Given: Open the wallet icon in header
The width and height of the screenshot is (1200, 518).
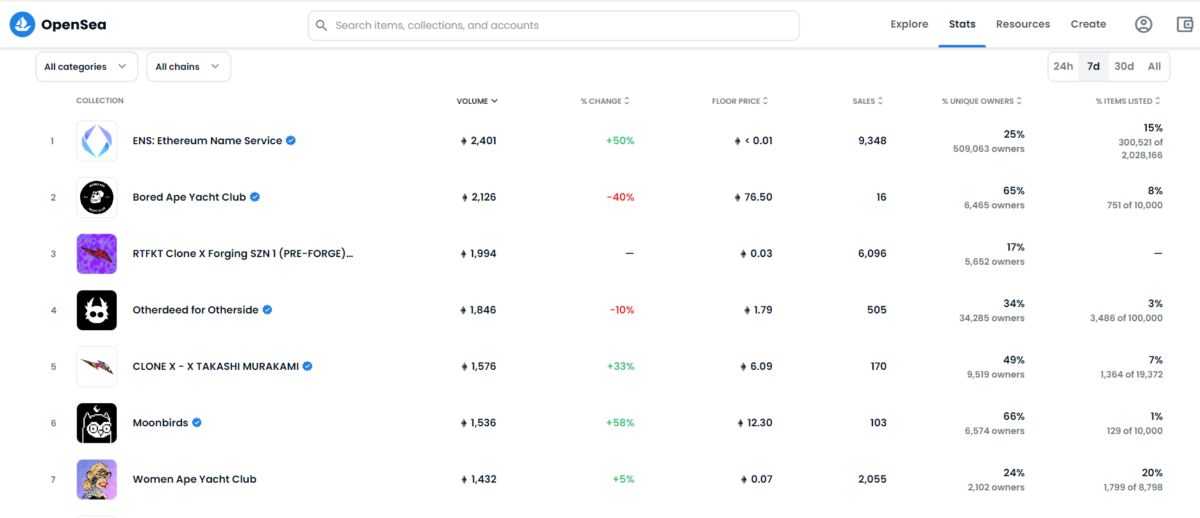Looking at the screenshot, I should tap(1185, 24).
